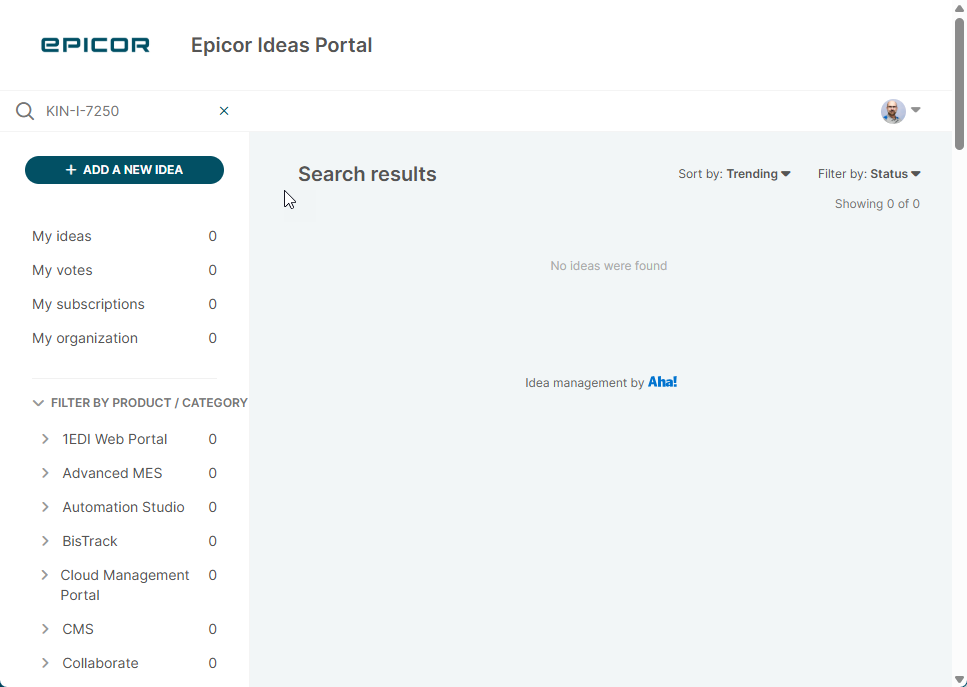Select the My votes filter

(x=62, y=271)
